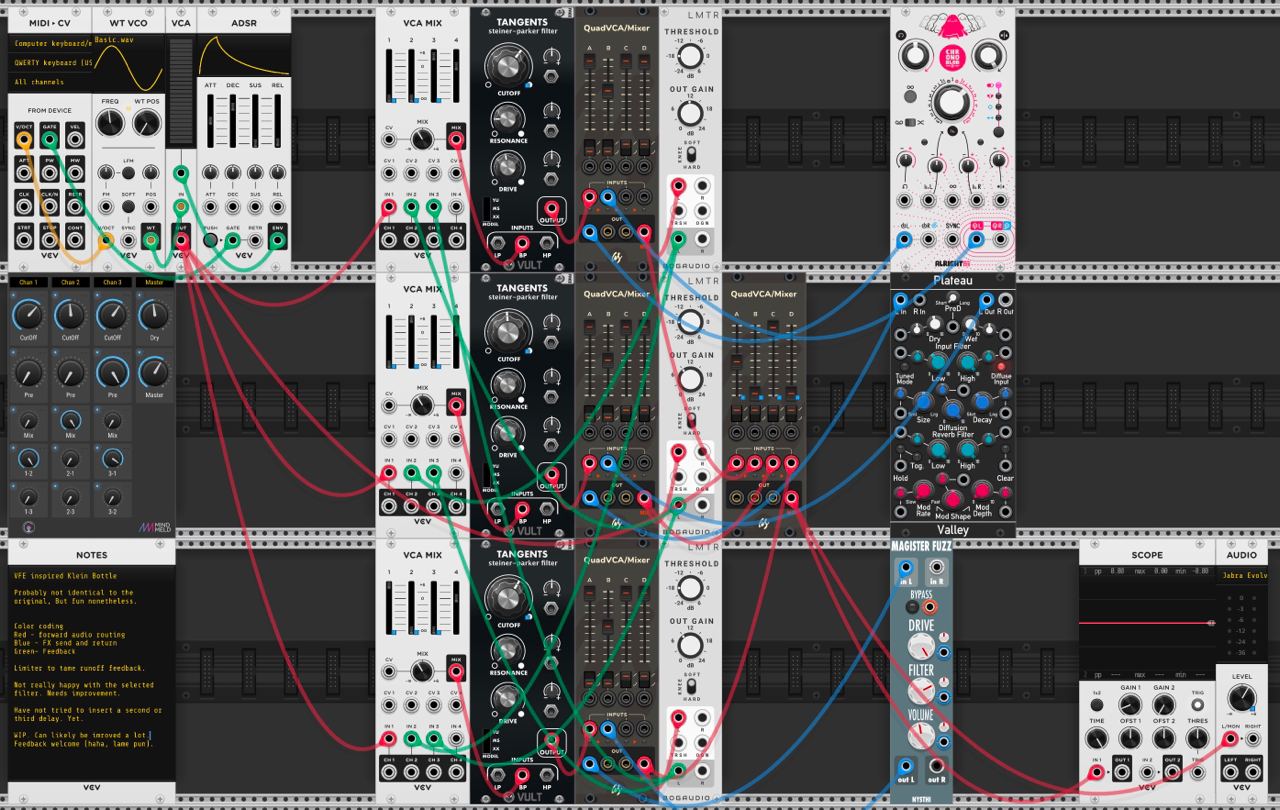1280x810 pixels.
Task: Toggle the Diffuse Input button on Plateau
Action: [x=1001, y=366]
